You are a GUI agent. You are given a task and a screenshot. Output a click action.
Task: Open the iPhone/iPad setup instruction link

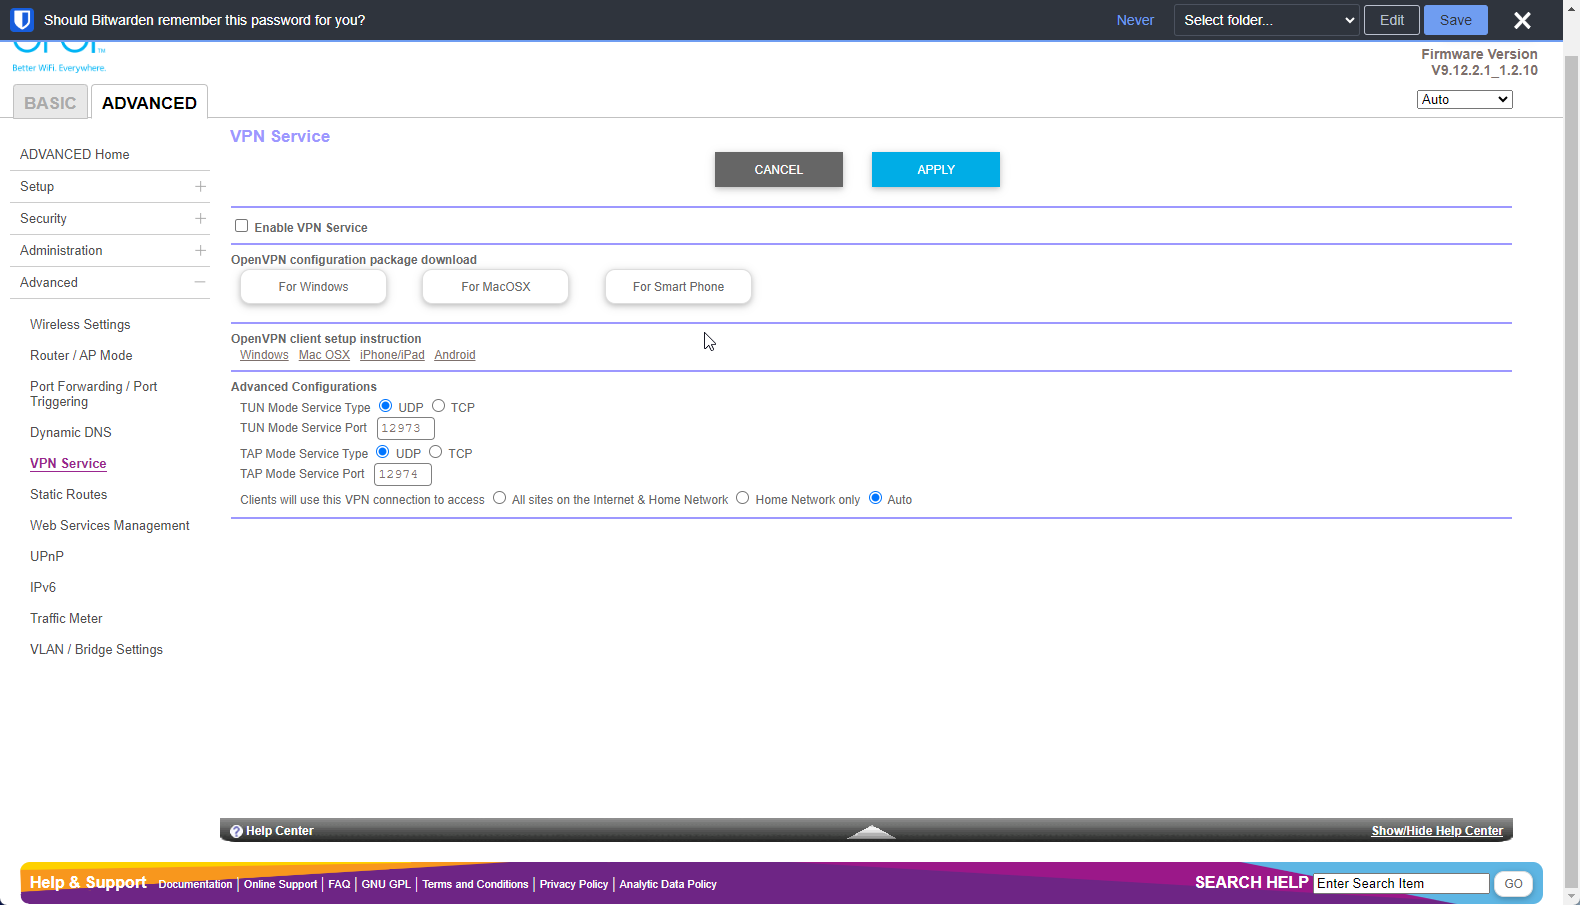(x=392, y=355)
